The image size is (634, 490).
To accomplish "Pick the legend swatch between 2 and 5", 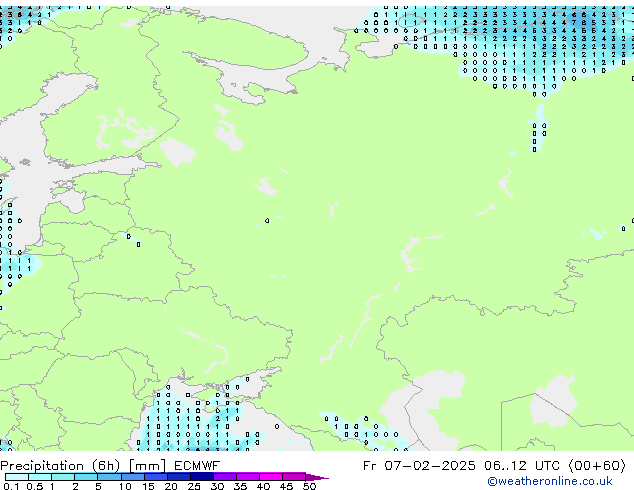I will pos(86,477).
